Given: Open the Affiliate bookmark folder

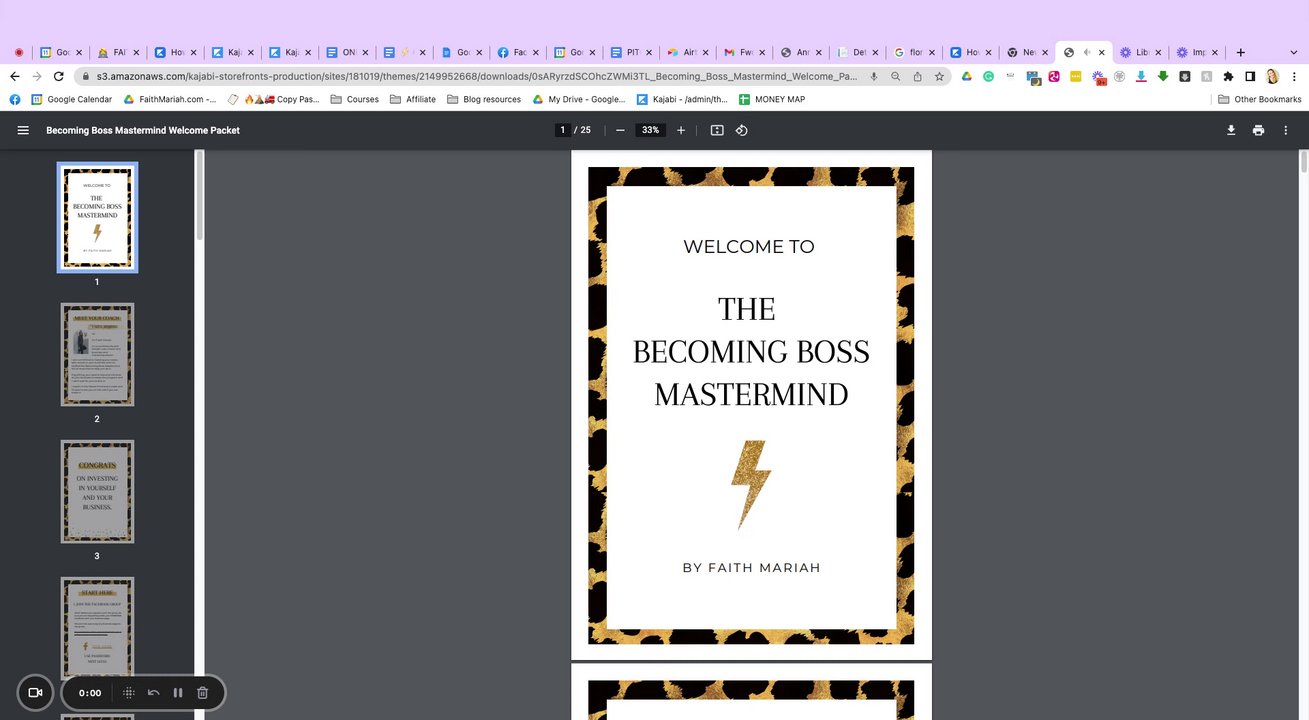Looking at the screenshot, I should click(412, 99).
